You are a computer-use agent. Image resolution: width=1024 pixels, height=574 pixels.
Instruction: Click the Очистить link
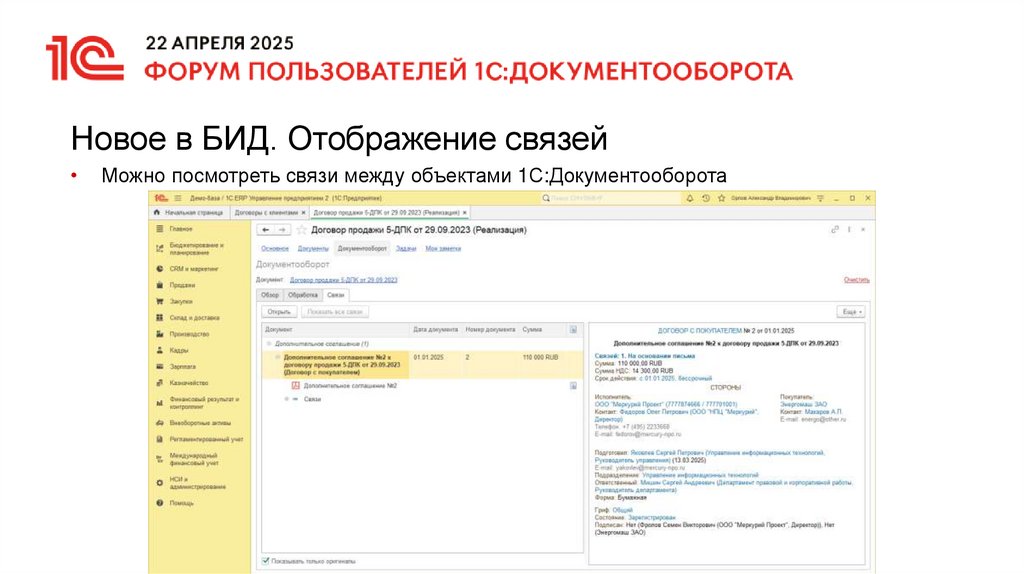coord(856,280)
